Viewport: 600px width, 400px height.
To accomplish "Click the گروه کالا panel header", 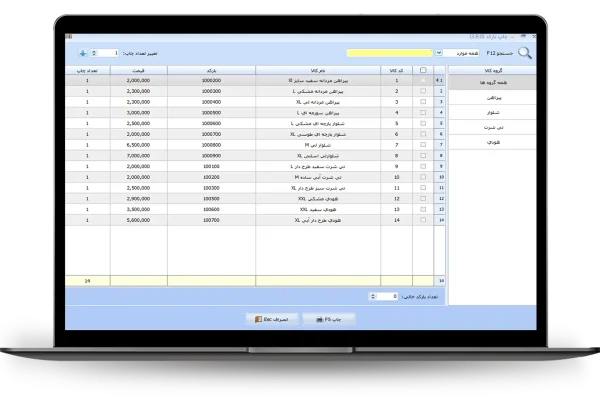I will tap(492, 70).
